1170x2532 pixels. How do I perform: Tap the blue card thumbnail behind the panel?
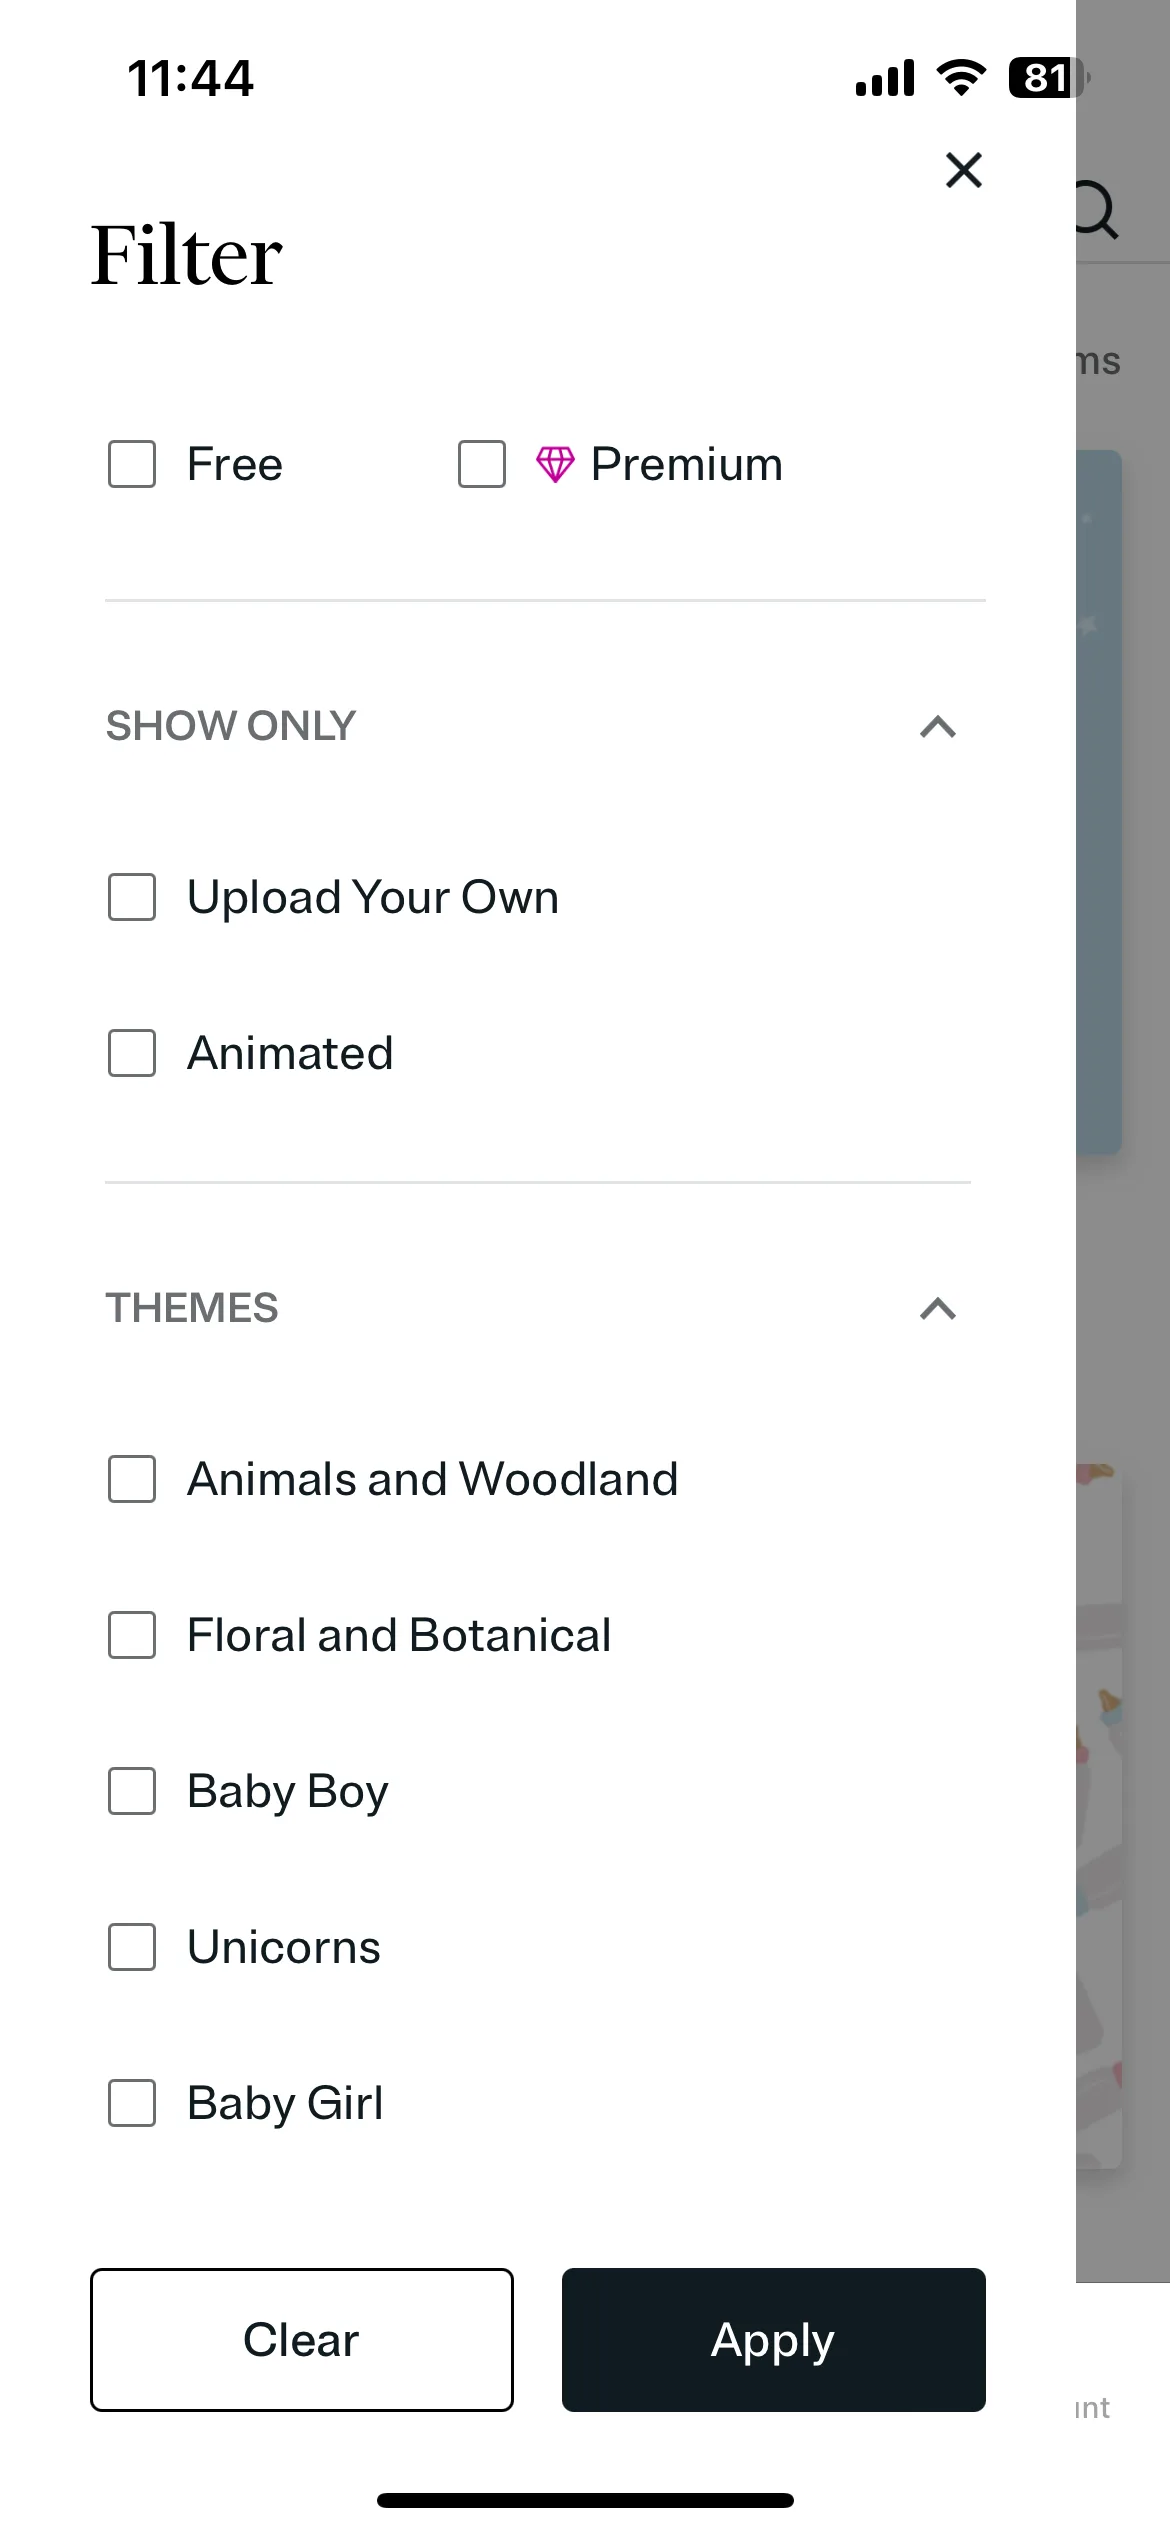pyautogui.click(x=1099, y=802)
